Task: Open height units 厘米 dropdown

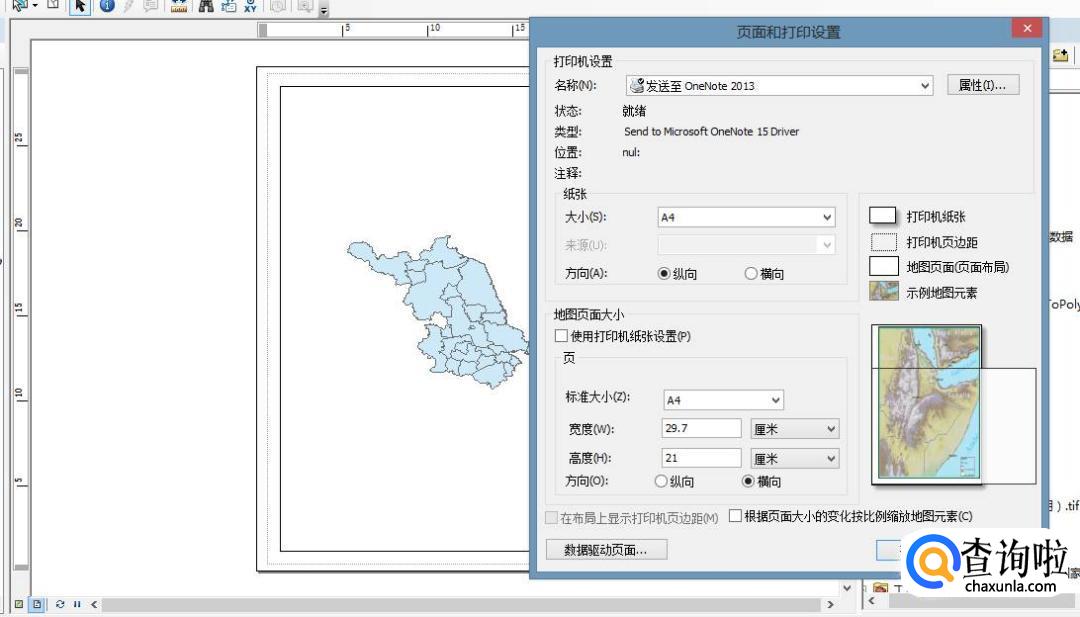Action: coord(795,459)
